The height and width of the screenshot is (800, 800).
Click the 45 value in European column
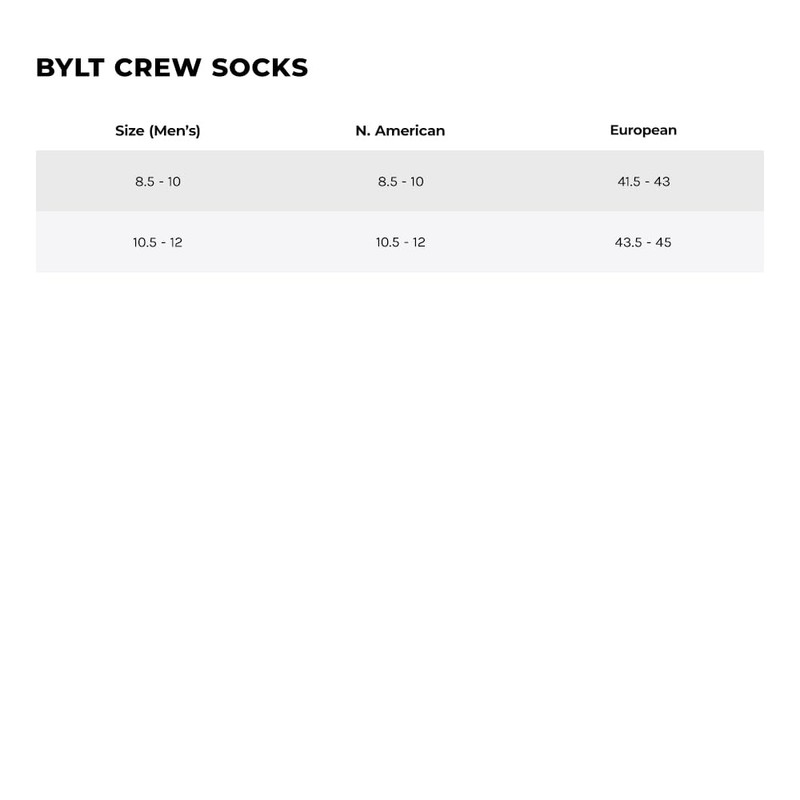663,242
